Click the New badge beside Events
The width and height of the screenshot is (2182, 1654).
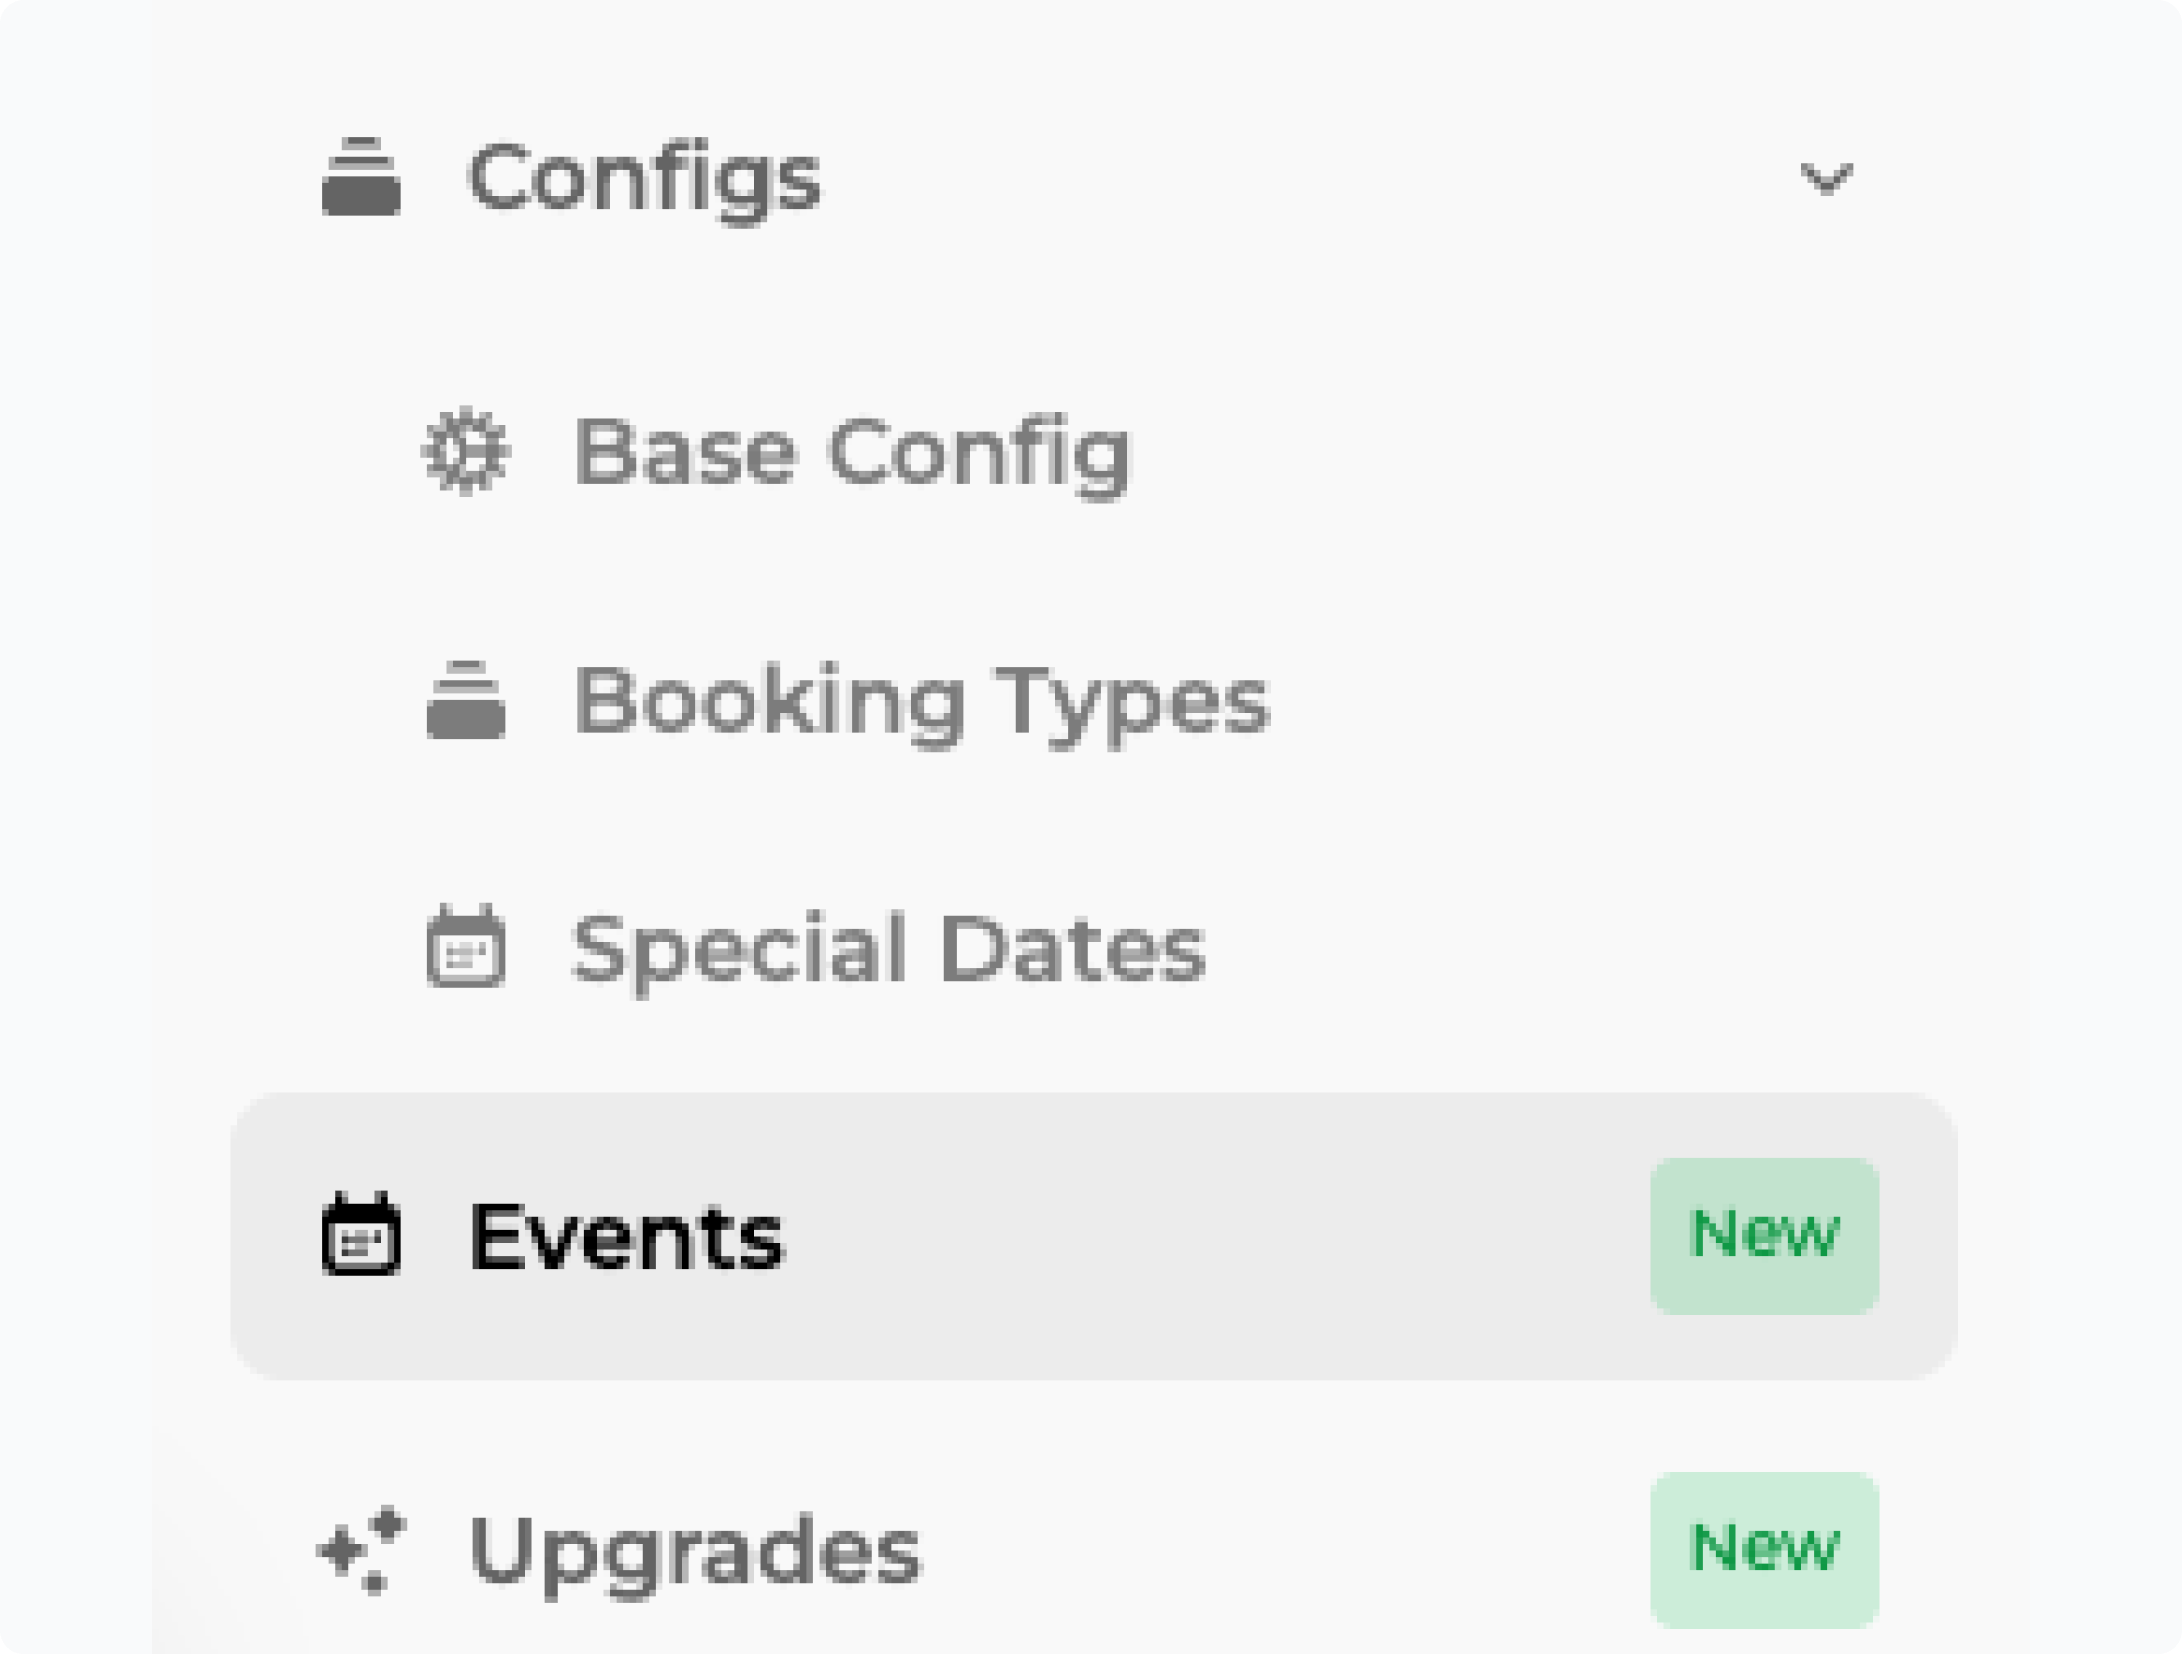tap(1764, 1235)
